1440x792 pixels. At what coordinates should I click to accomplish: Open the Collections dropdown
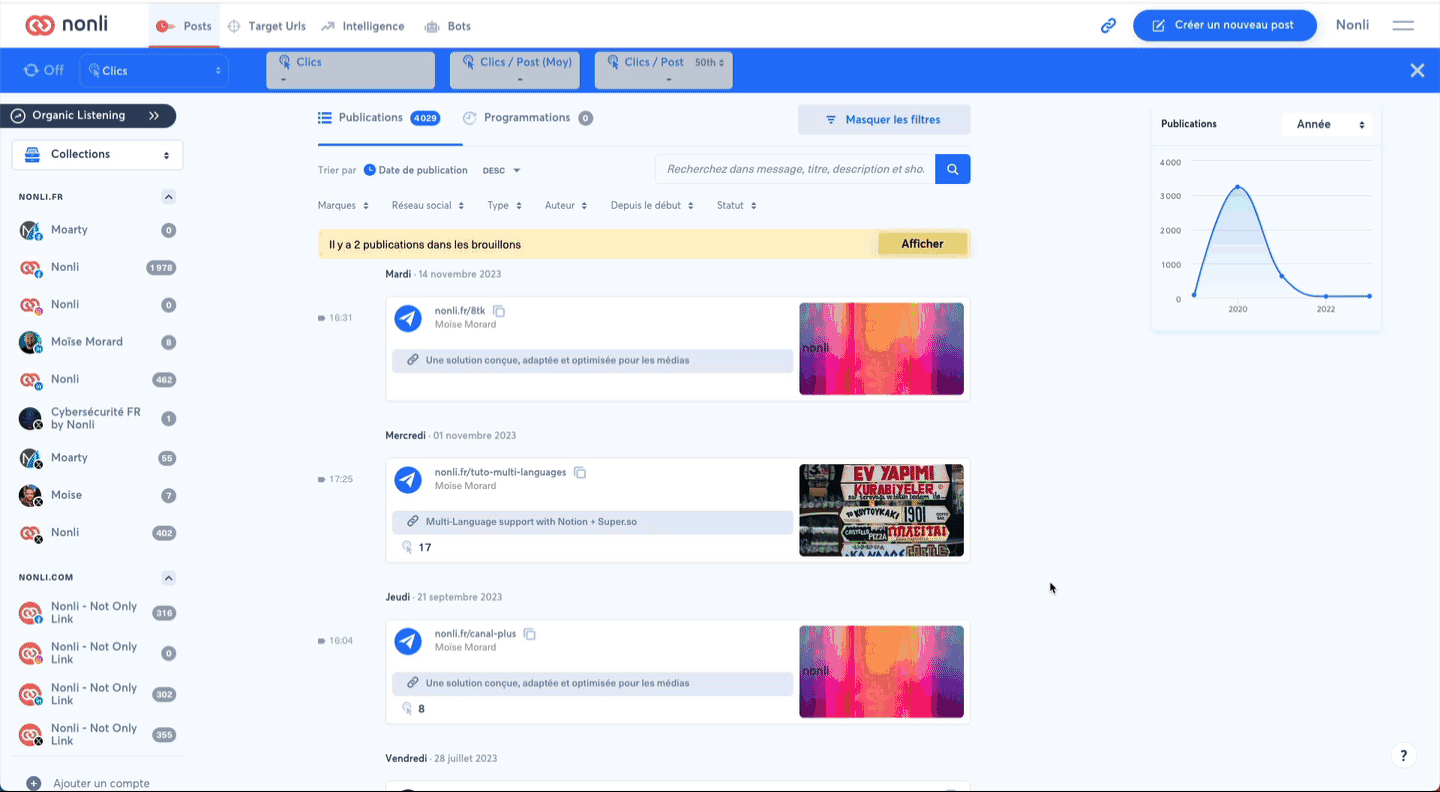tap(97, 155)
